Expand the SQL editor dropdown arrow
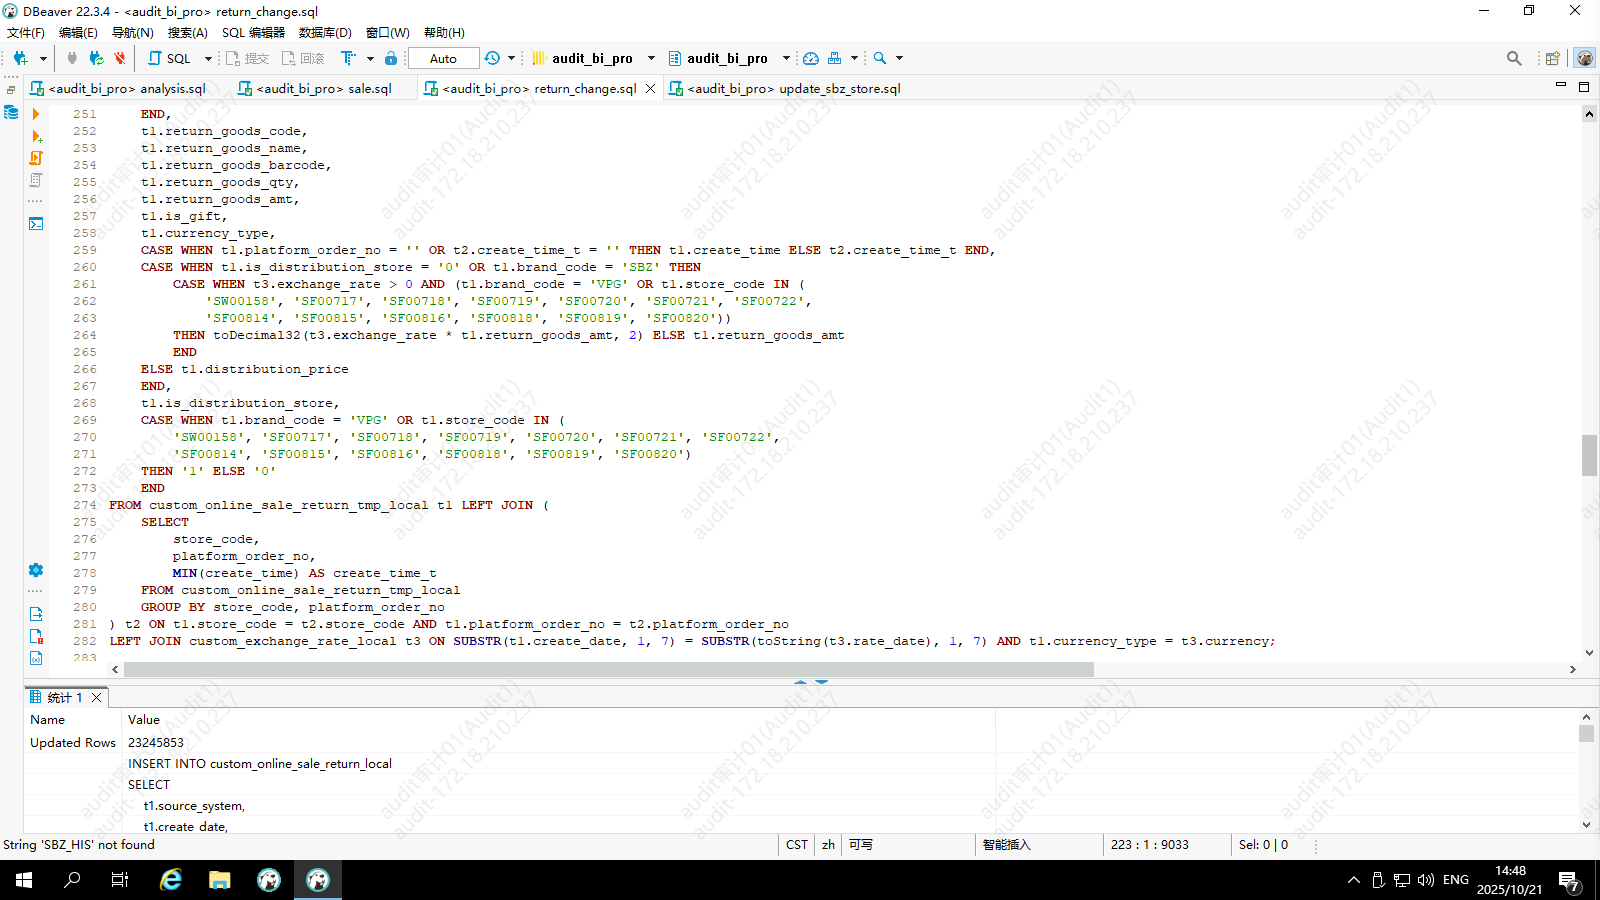Image resolution: width=1600 pixels, height=900 pixels. point(208,58)
